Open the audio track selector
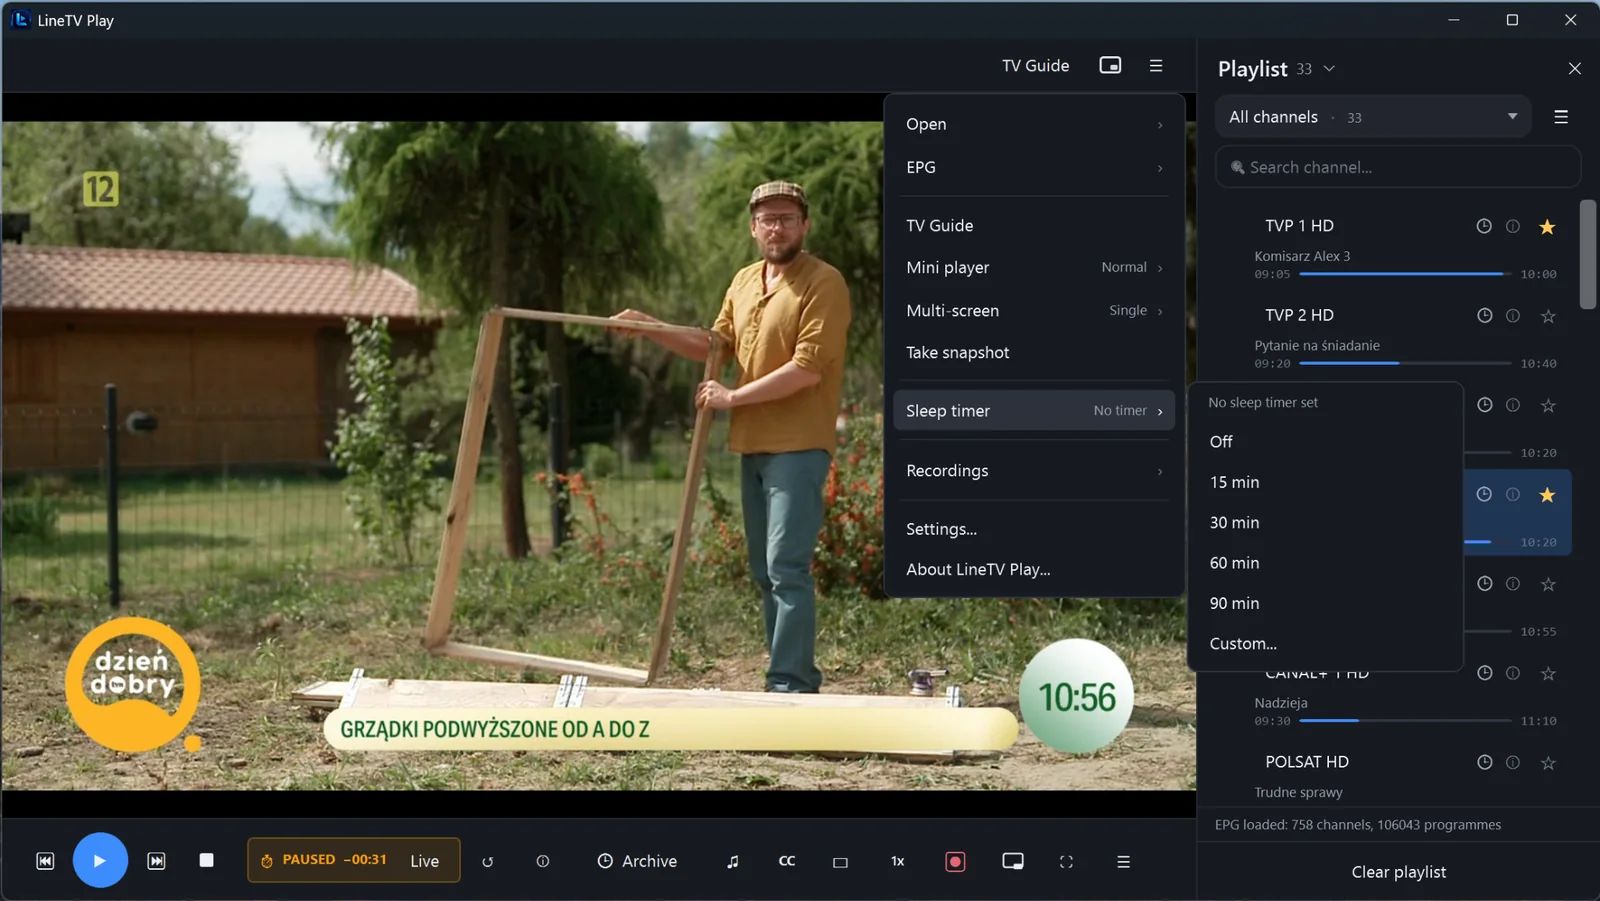Image resolution: width=1600 pixels, height=901 pixels. click(x=733, y=861)
